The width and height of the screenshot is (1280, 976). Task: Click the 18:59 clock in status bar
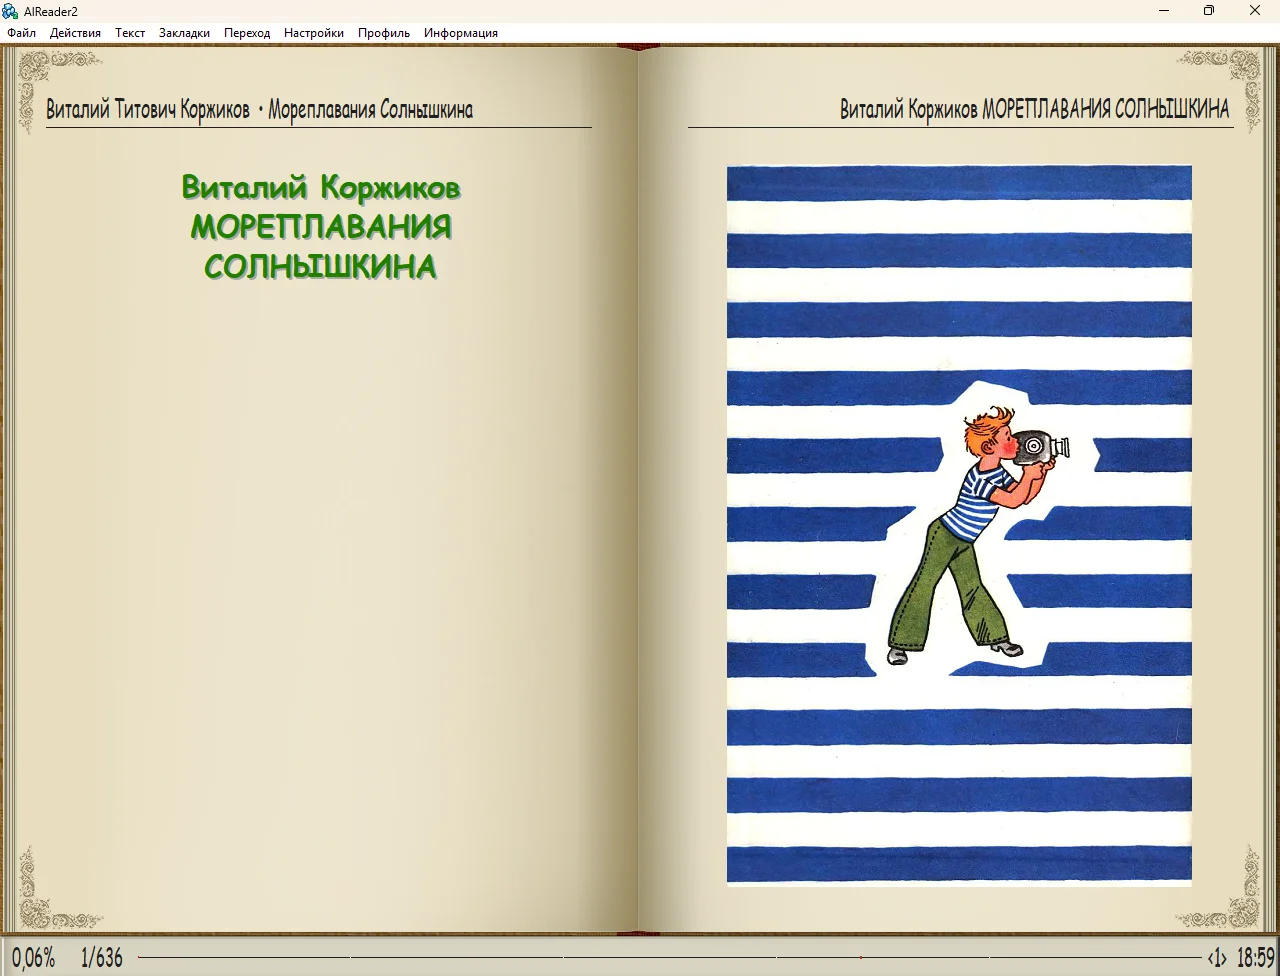click(1255, 958)
